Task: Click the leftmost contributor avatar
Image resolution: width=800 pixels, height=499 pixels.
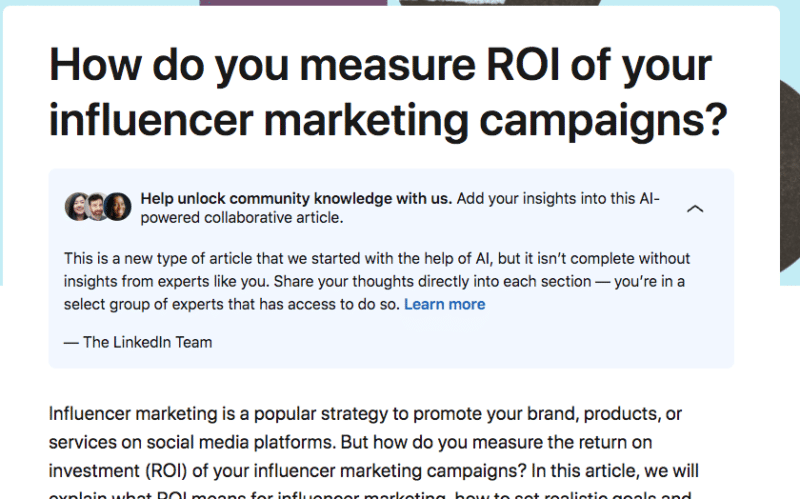Action: 77,206
